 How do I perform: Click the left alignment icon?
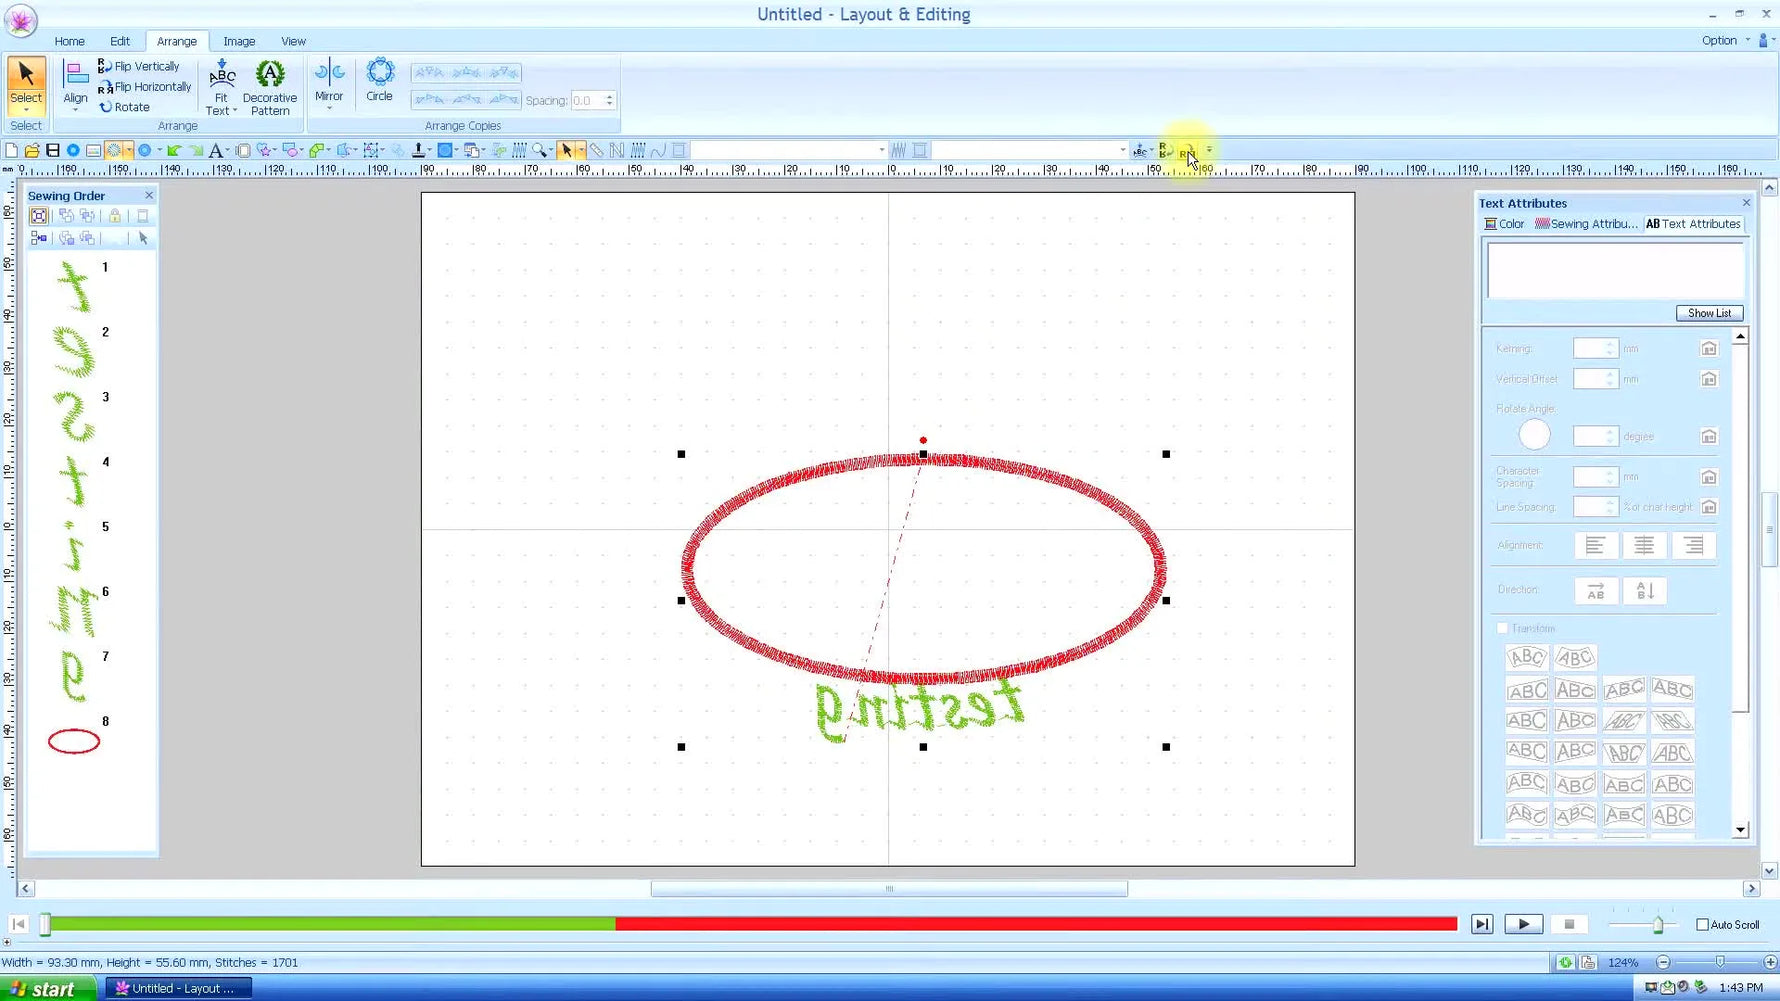(x=1595, y=545)
